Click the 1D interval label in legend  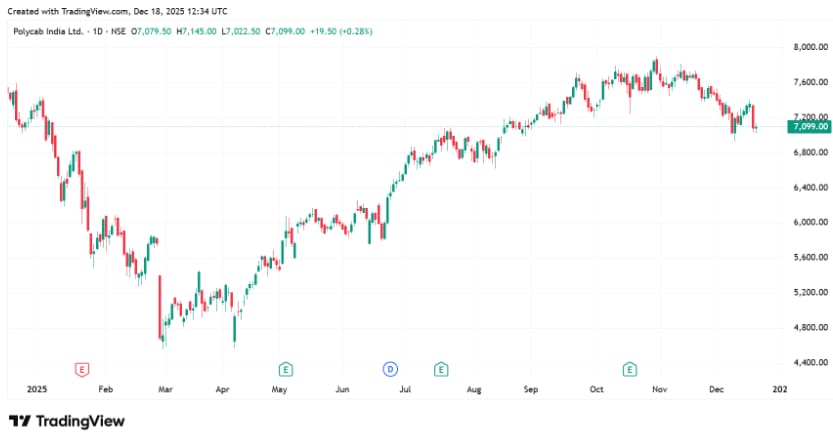[x=98, y=32]
